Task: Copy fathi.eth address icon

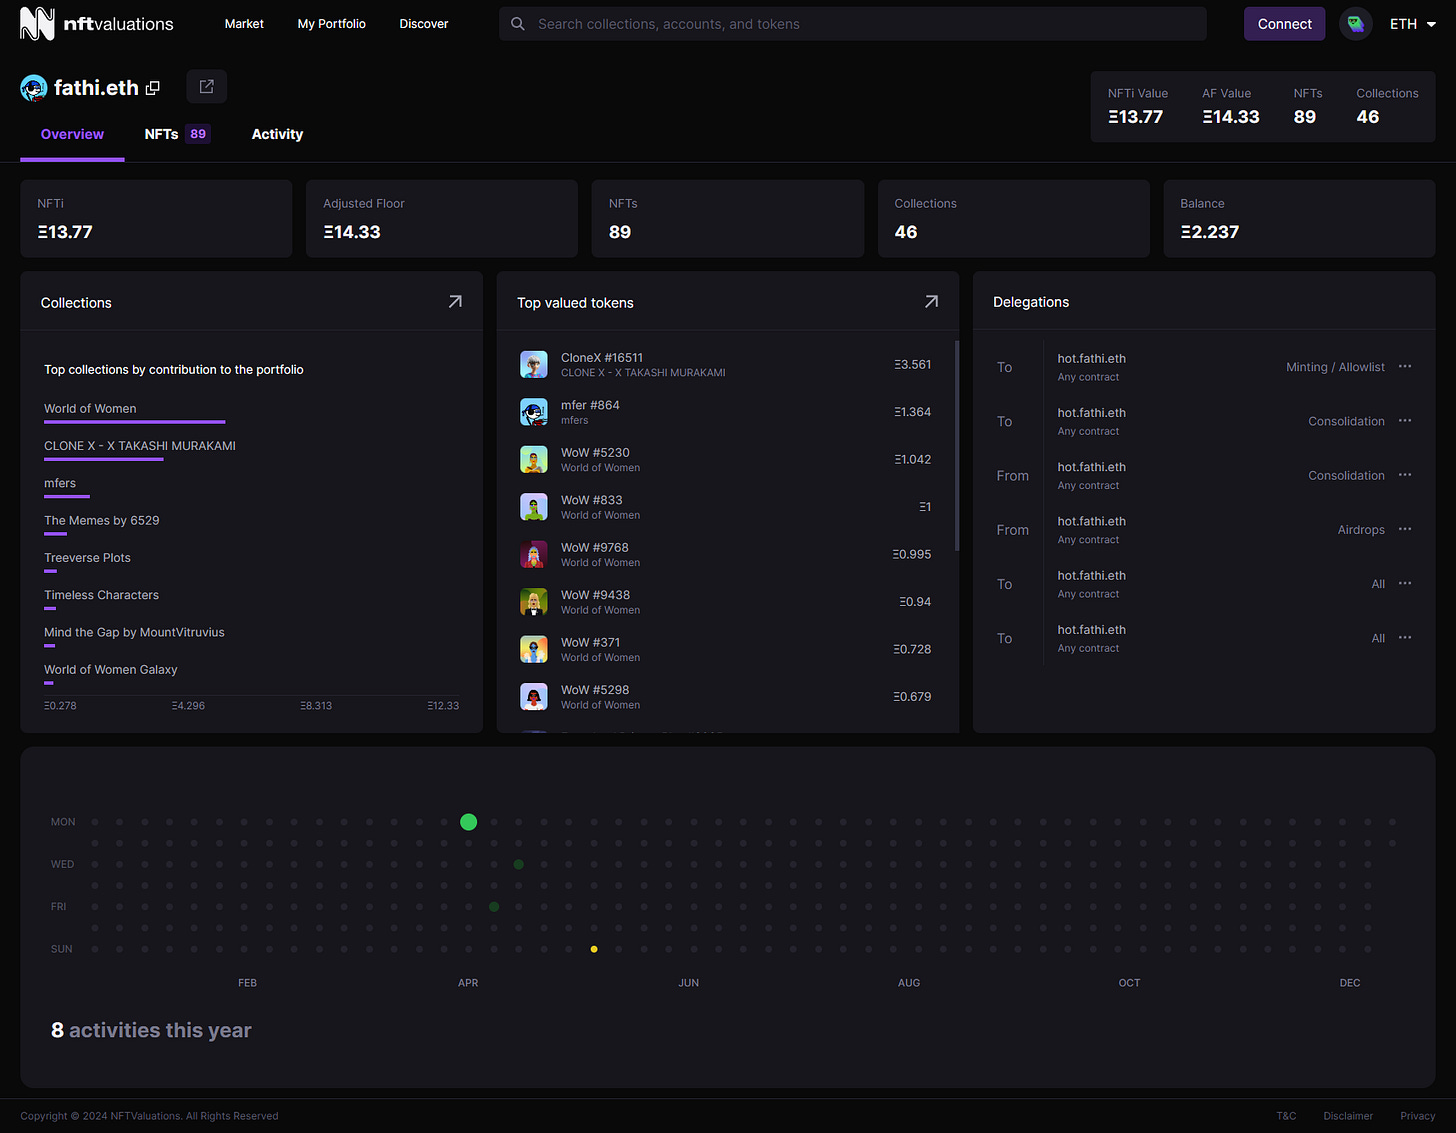Action: (153, 88)
